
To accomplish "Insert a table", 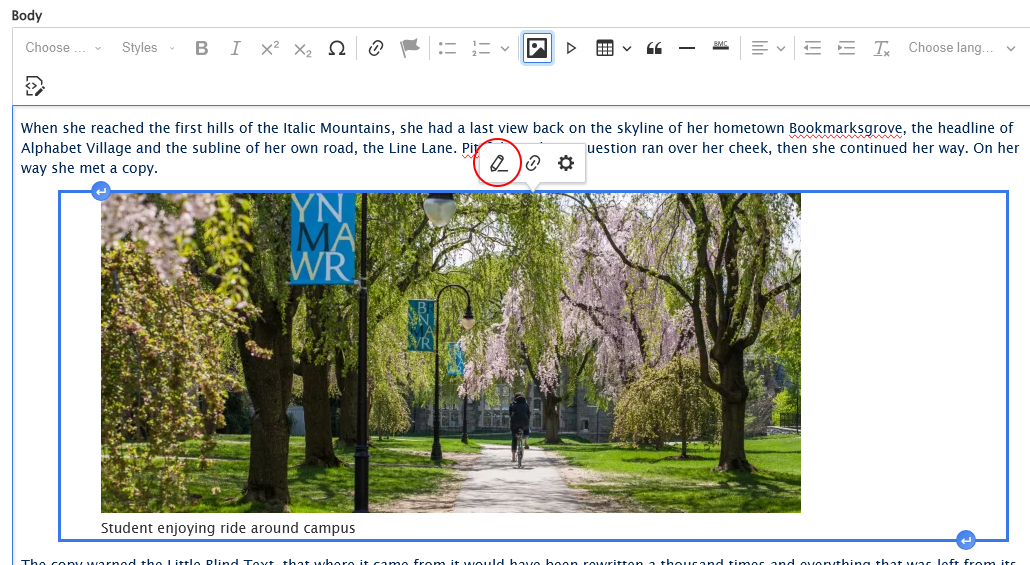I will point(604,48).
